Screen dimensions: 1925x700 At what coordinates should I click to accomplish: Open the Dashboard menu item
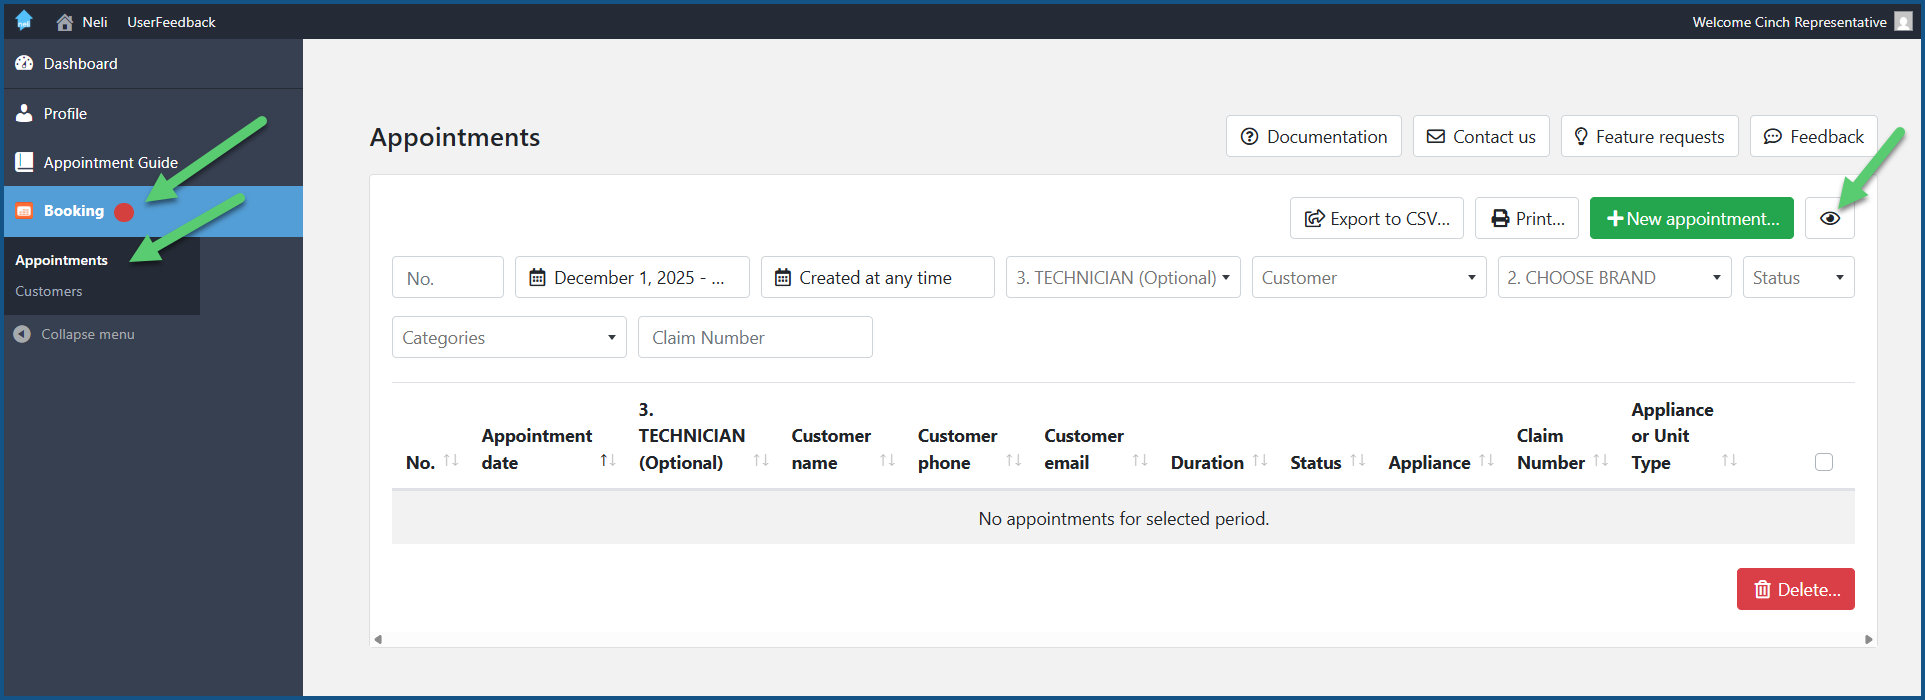(x=80, y=64)
